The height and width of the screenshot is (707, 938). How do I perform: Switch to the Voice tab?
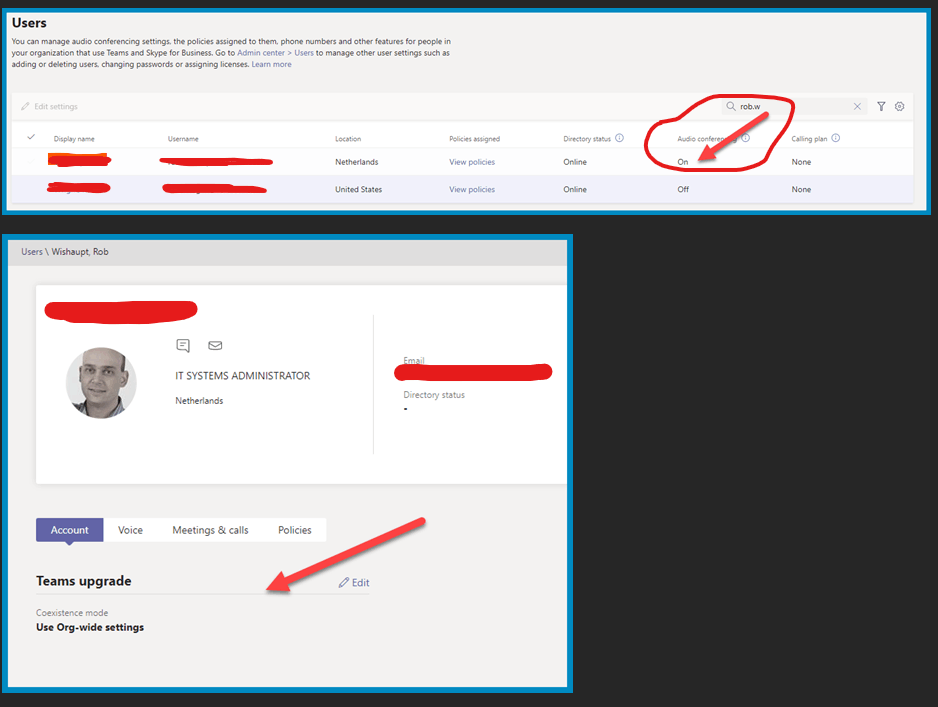130,530
